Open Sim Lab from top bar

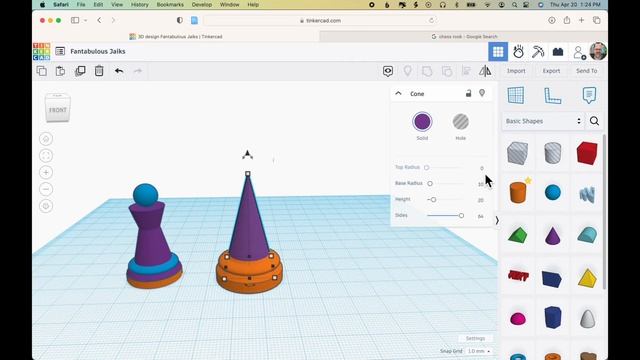(x=518, y=52)
